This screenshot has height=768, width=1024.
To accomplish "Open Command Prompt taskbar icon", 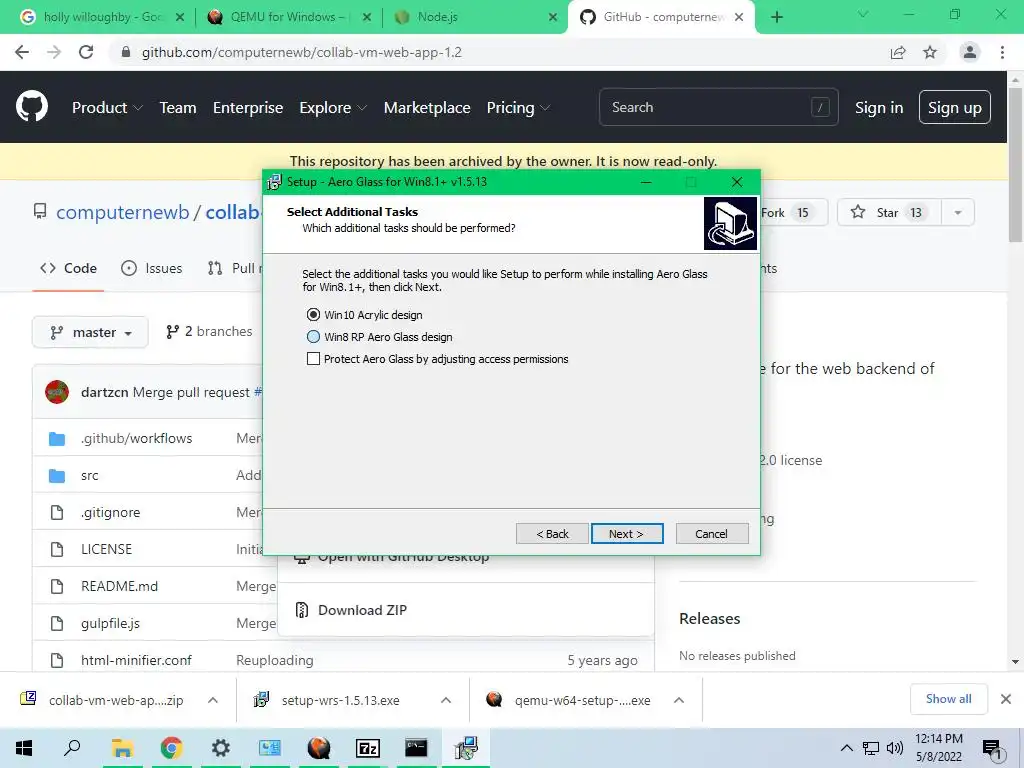I will [x=417, y=748].
